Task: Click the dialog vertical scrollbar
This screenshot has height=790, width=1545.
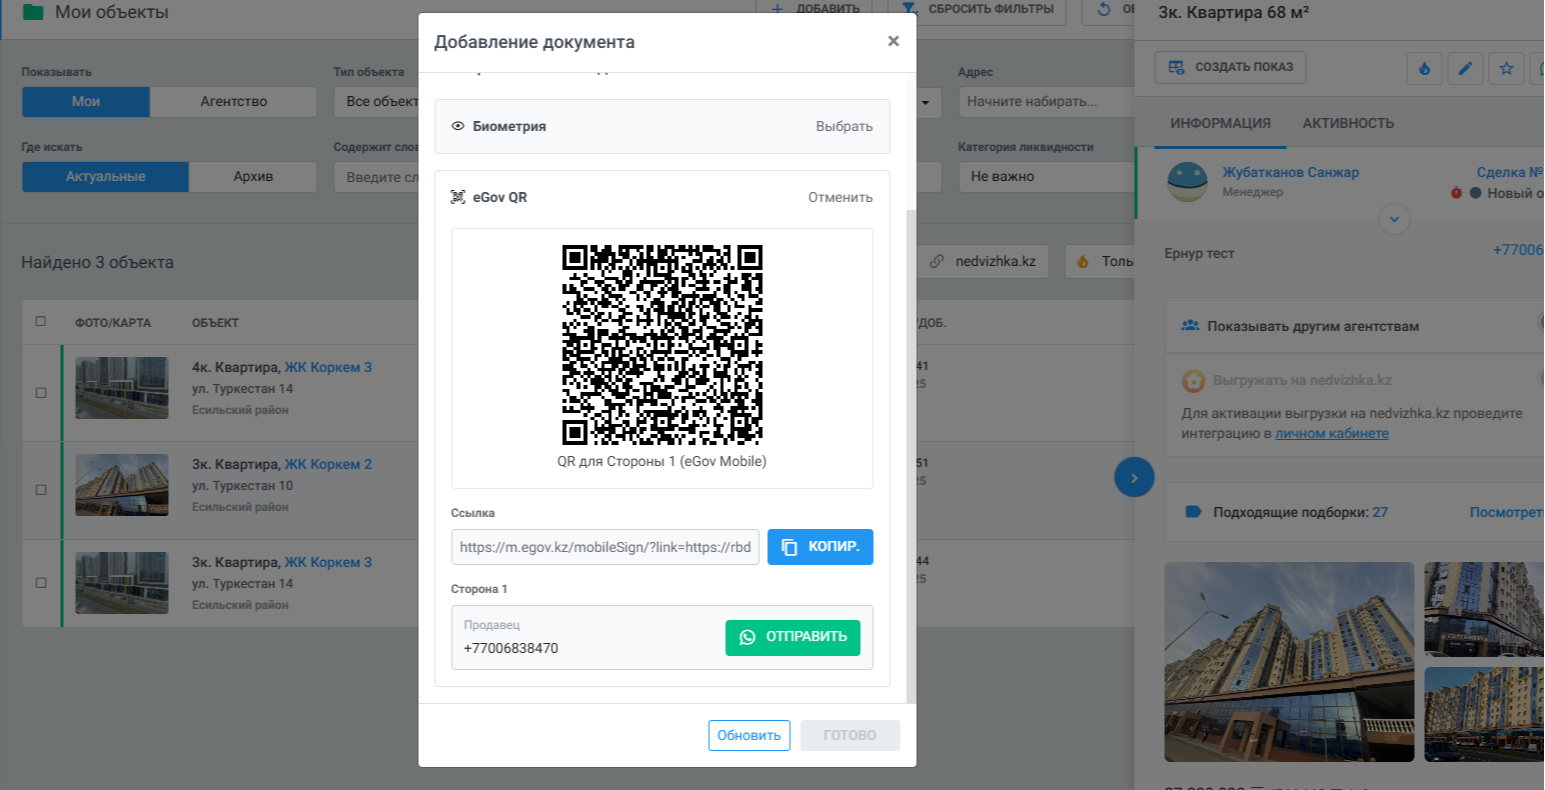Action: coord(909,455)
